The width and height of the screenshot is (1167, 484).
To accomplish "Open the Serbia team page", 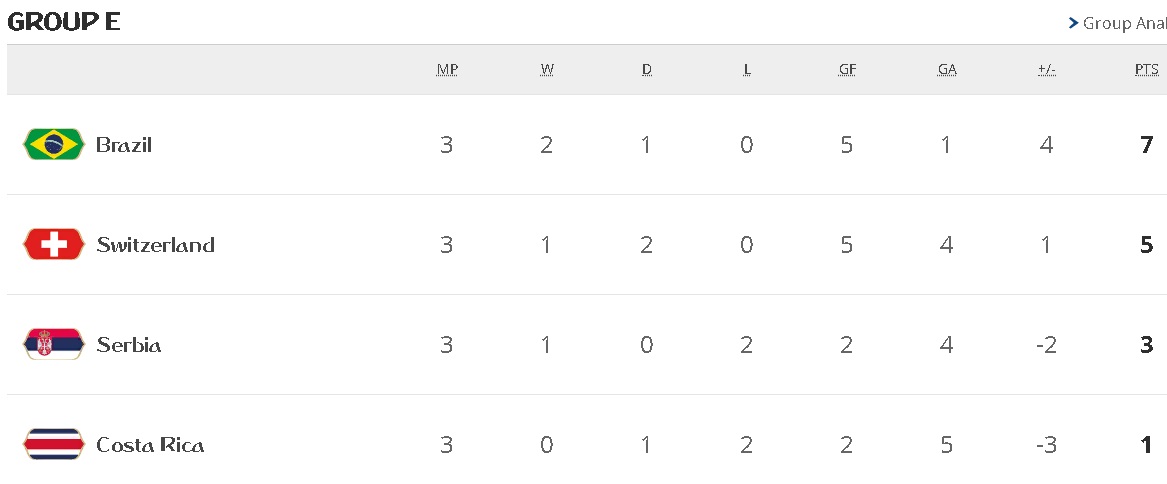I will [x=128, y=345].
